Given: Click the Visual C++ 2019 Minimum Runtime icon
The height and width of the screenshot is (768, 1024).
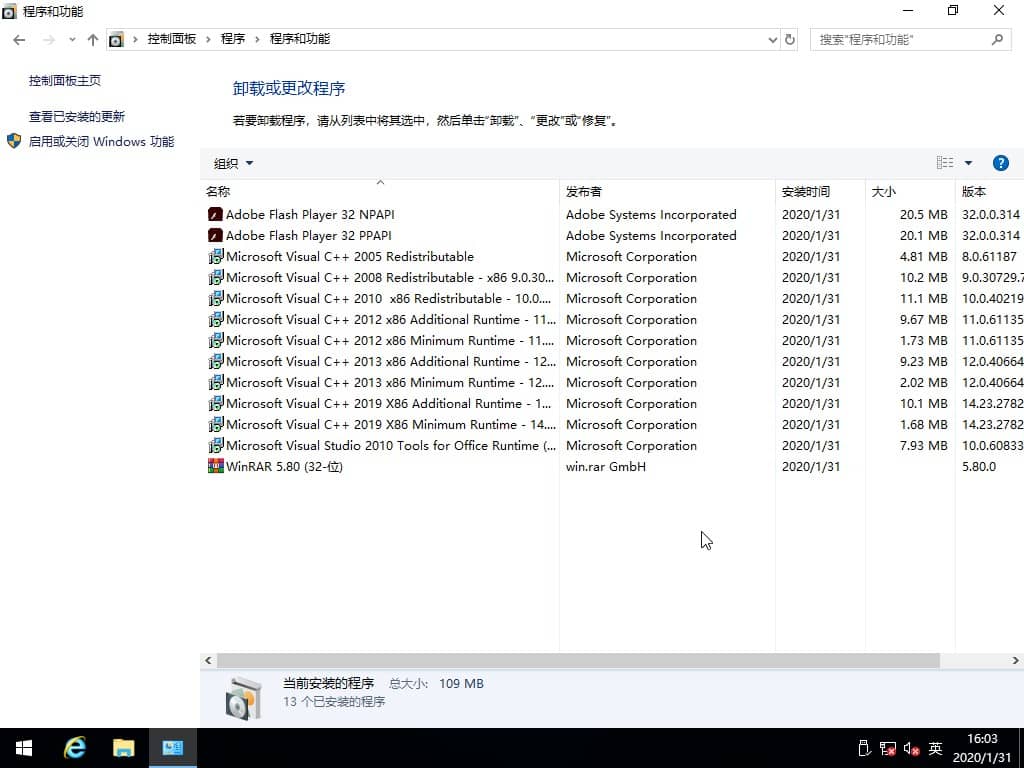Looking at the screenshot, I should tap(216, 424).
